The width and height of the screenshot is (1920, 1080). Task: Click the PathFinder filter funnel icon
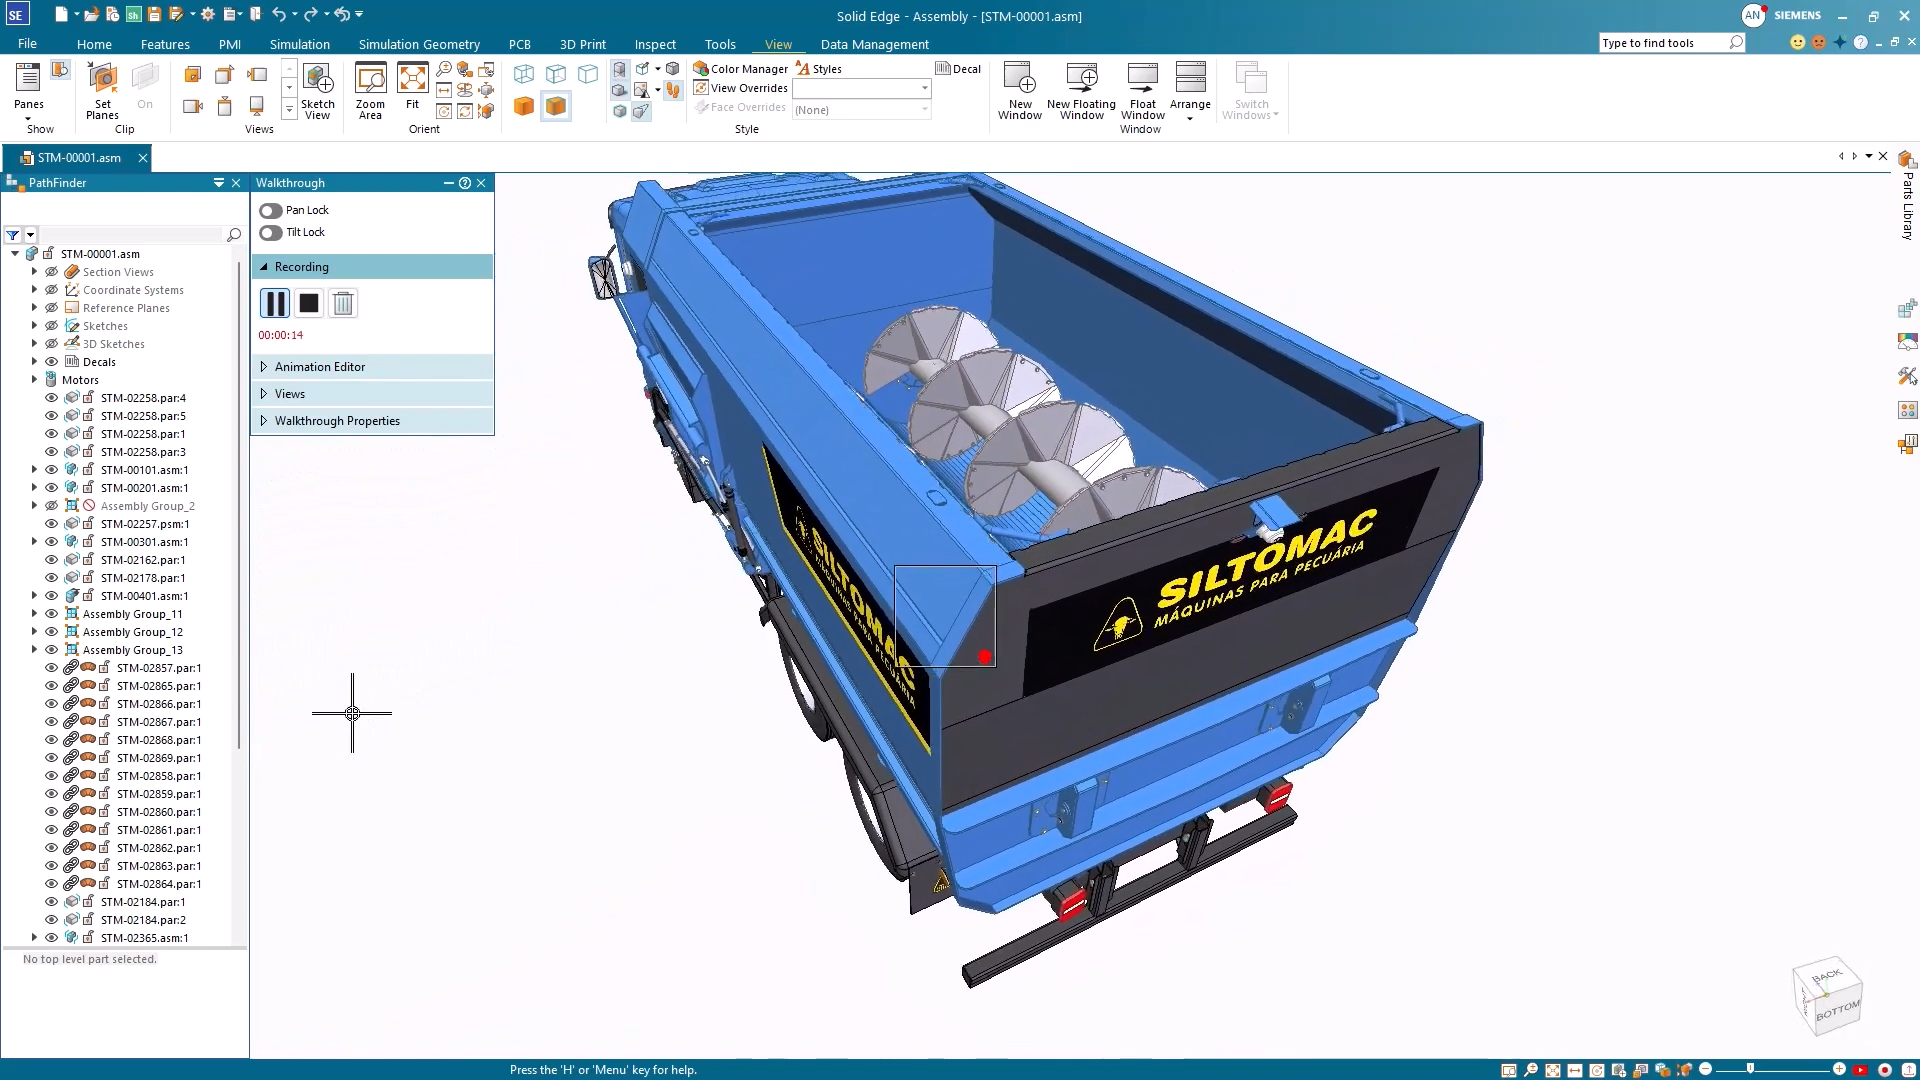[x=13, y=235]
